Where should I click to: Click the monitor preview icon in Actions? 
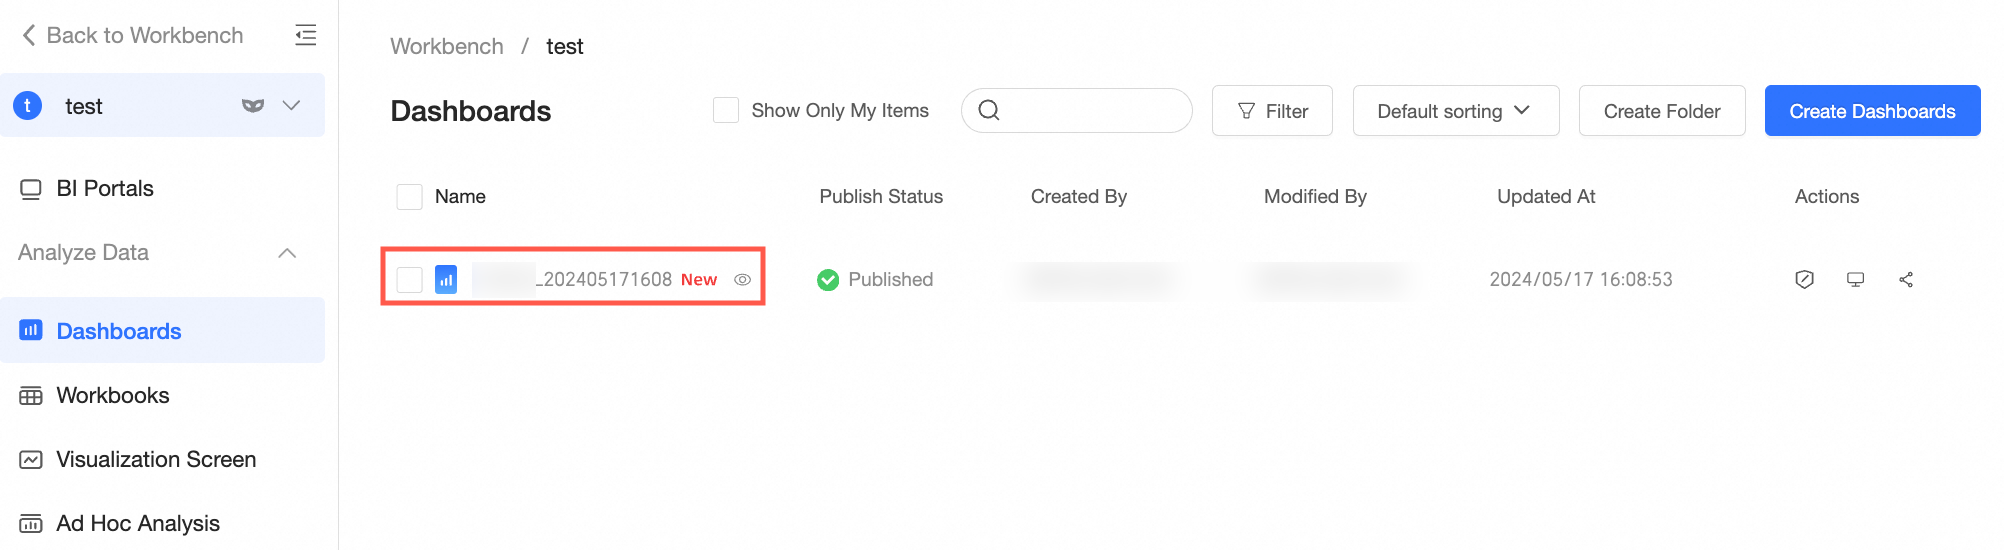[1855, 280]
